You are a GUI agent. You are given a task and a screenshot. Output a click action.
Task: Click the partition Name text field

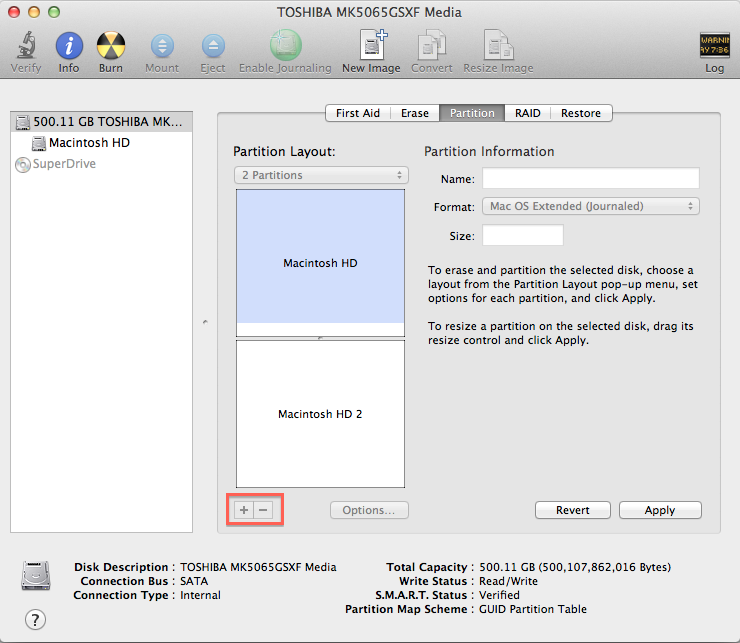[590, 178]
